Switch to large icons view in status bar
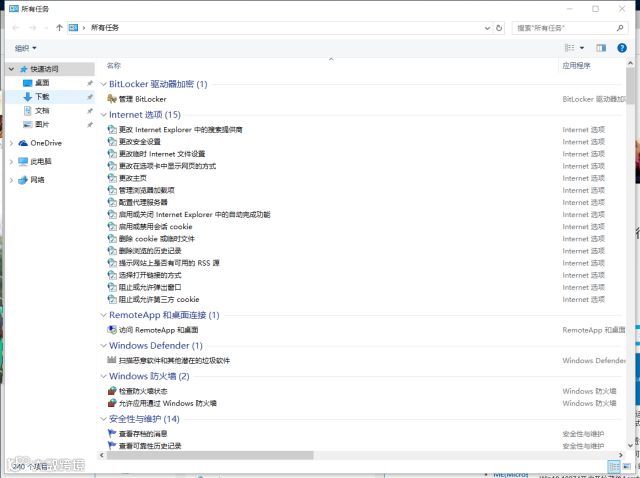 [x=627, y=466]
